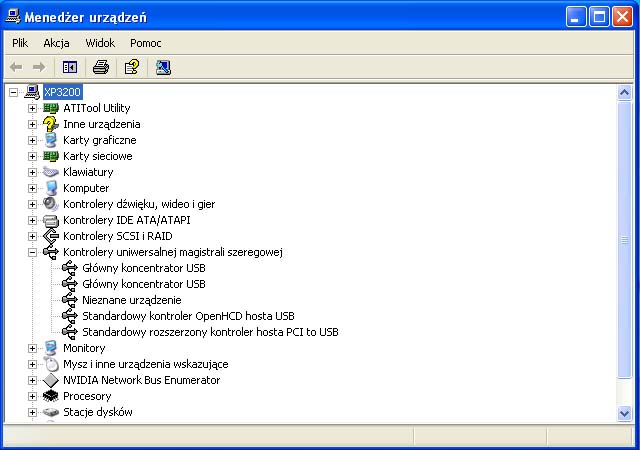Viewport: 640px width, 450px height.
Task: Select the Nieznane urządzenie device
Action: (131, 300)
